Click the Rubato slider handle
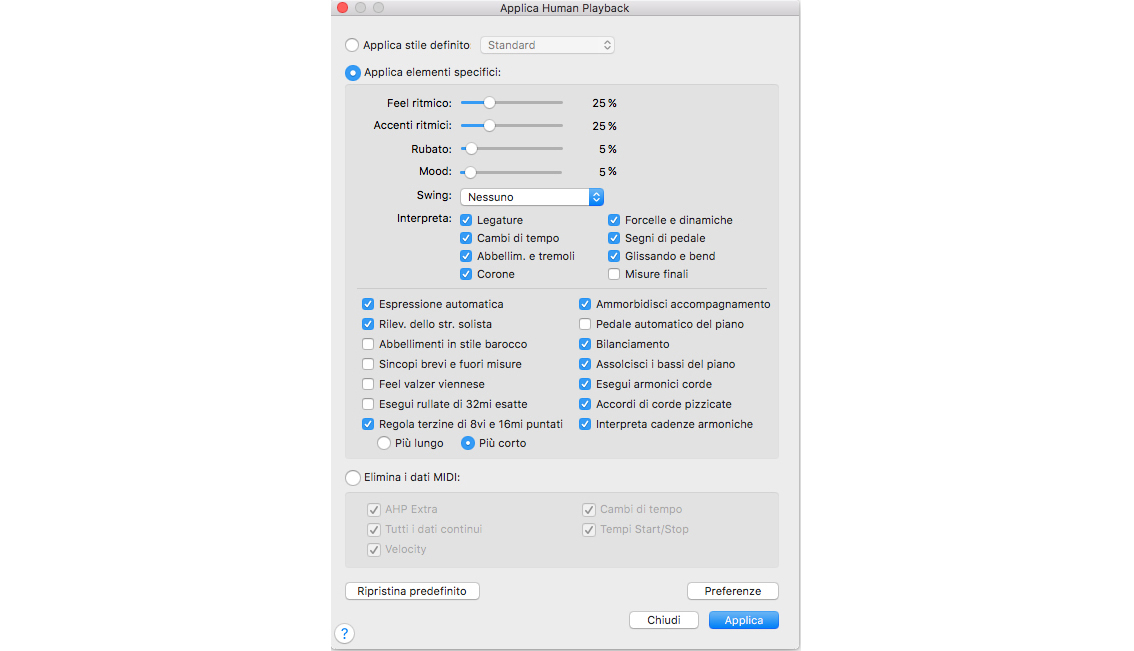The width and height of the screenshot is (1134, 651). [x=470, y=149]
